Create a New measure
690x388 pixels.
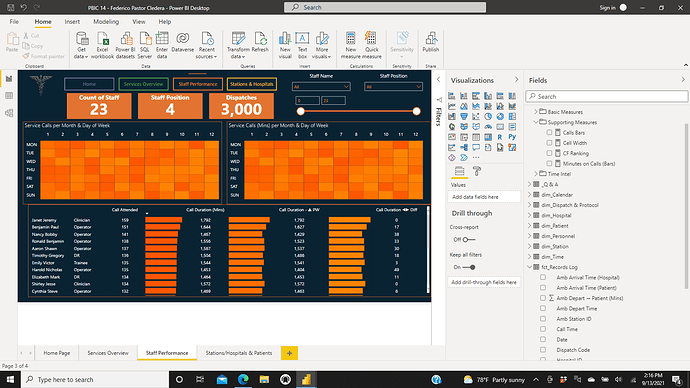[x=351, y=45]
